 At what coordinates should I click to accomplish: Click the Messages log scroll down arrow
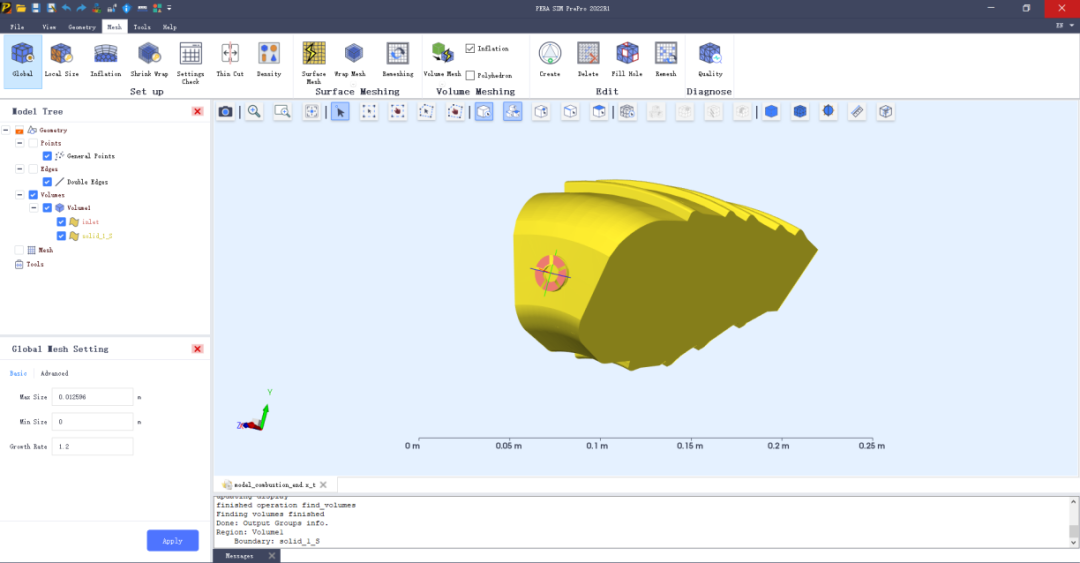tap(1073, 542)
